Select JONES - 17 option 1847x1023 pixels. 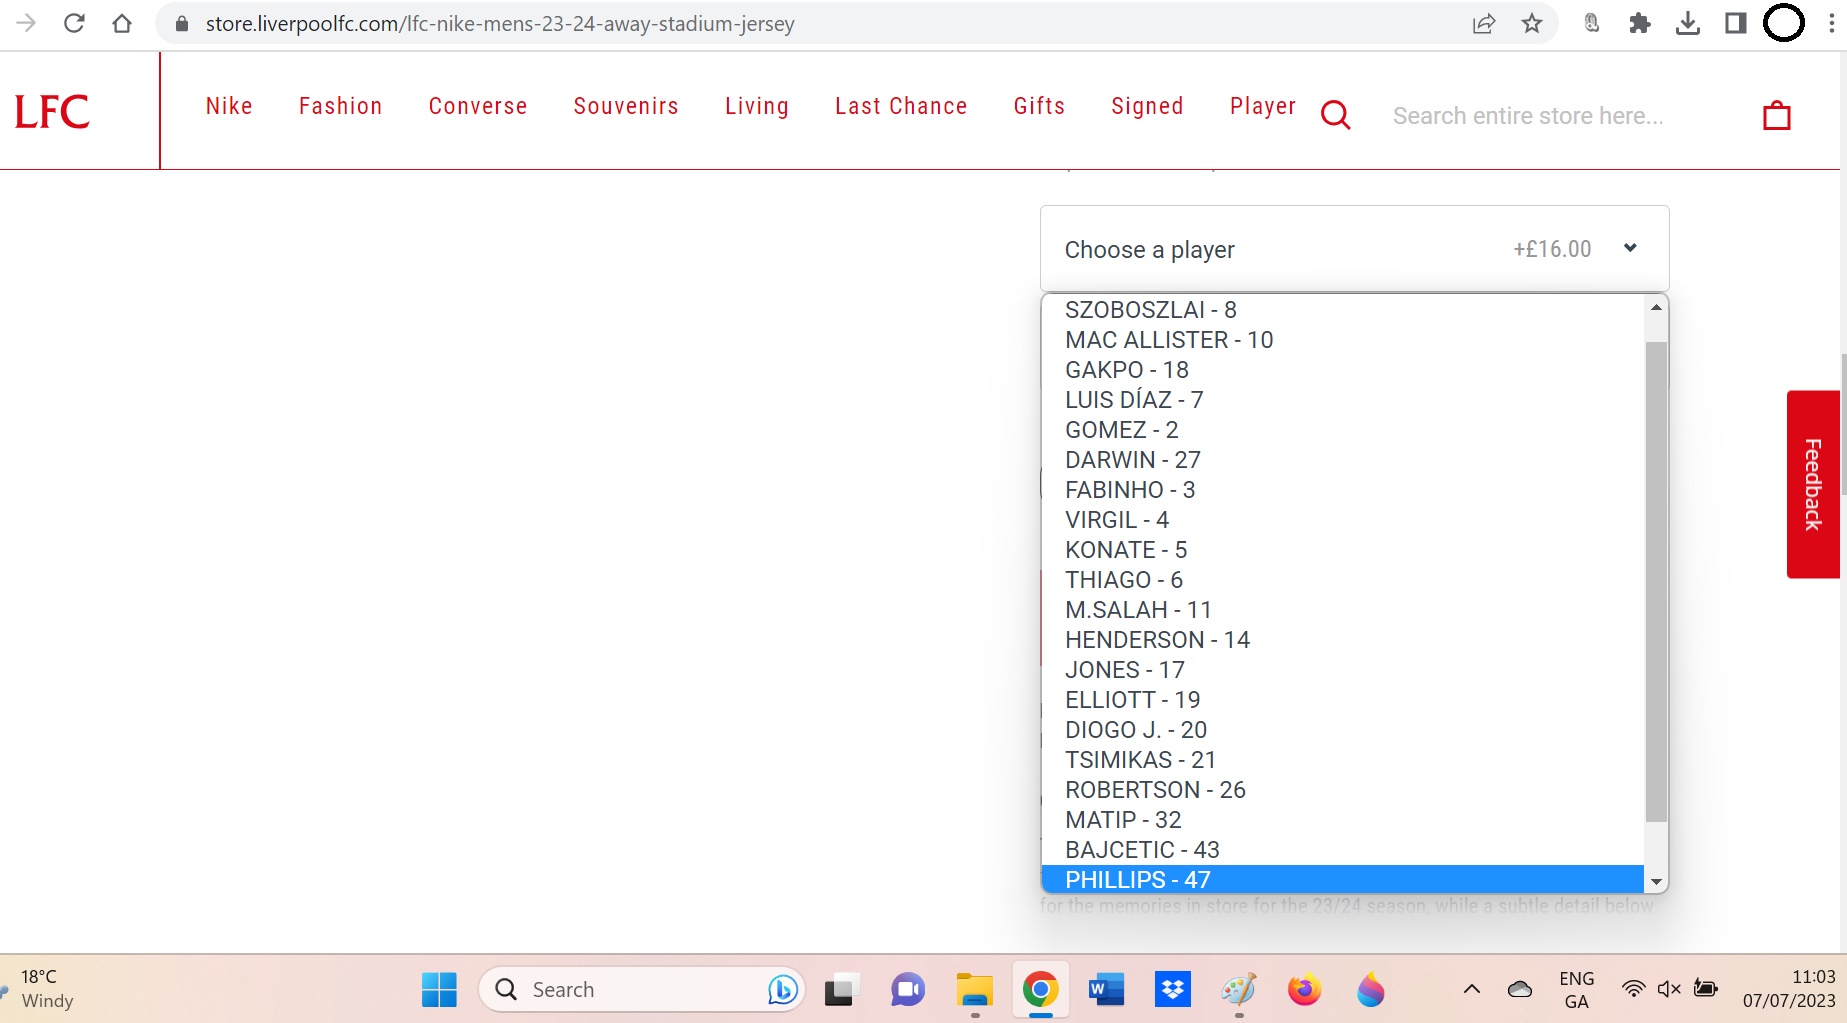click(1343, 670)
